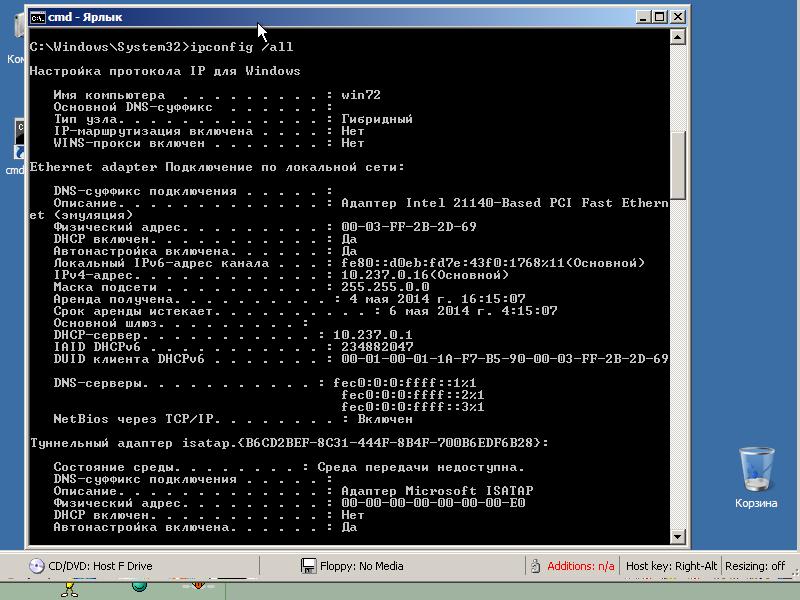Click the Additions status icon
Screen dimensions: 800x600
point(535,566)
